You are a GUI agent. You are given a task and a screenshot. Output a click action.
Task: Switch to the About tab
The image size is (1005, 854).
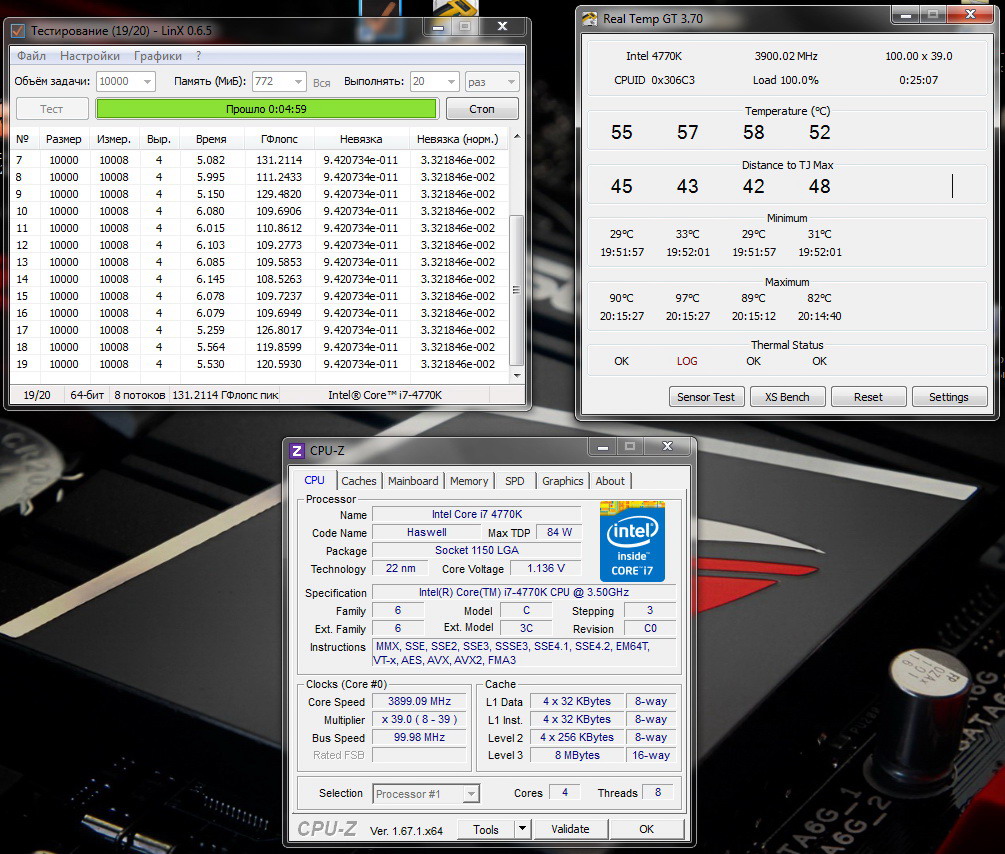[x=610, y=481]
